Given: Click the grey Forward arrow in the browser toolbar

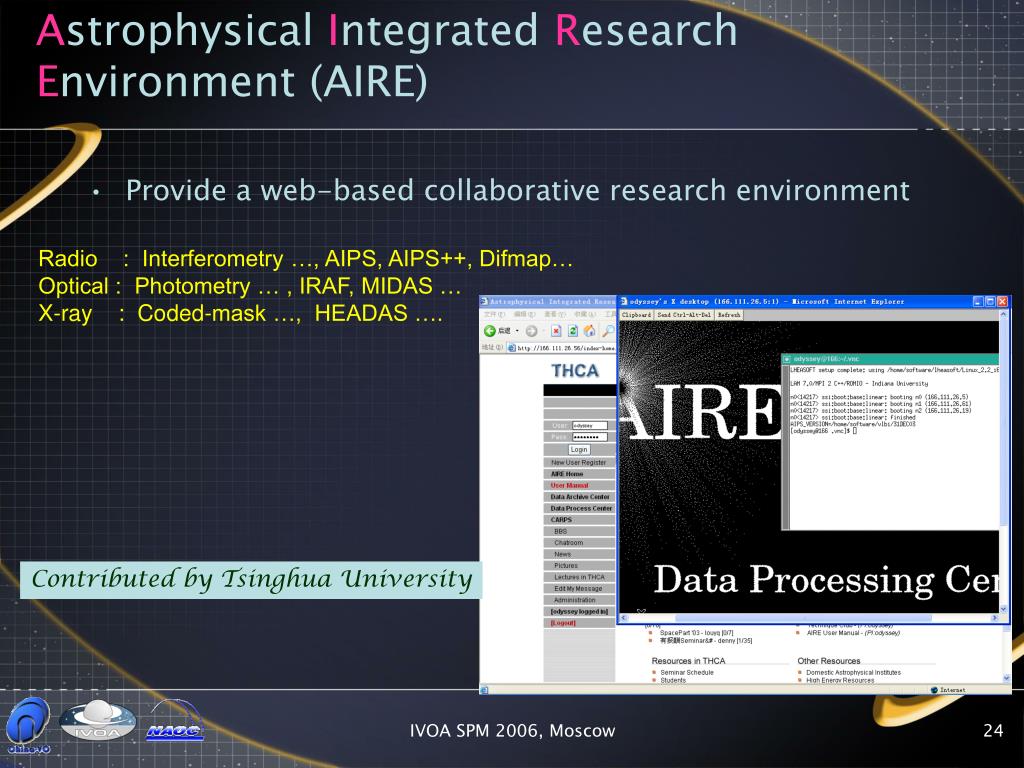Looking at the screenshot, I should pos(532,331).
